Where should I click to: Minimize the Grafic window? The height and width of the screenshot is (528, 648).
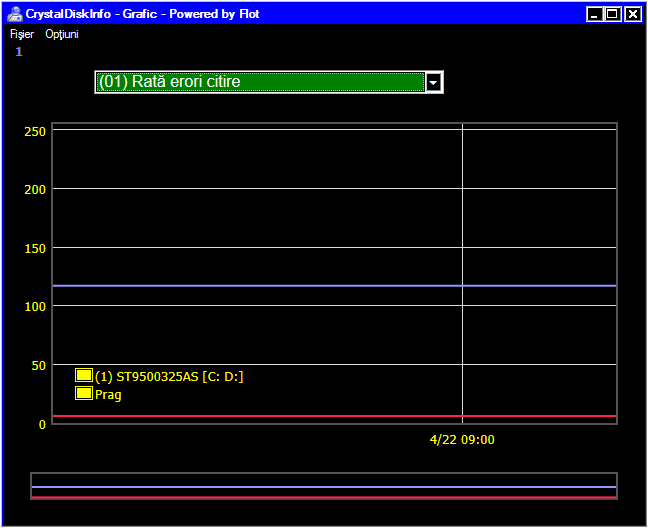coord(594,14)
